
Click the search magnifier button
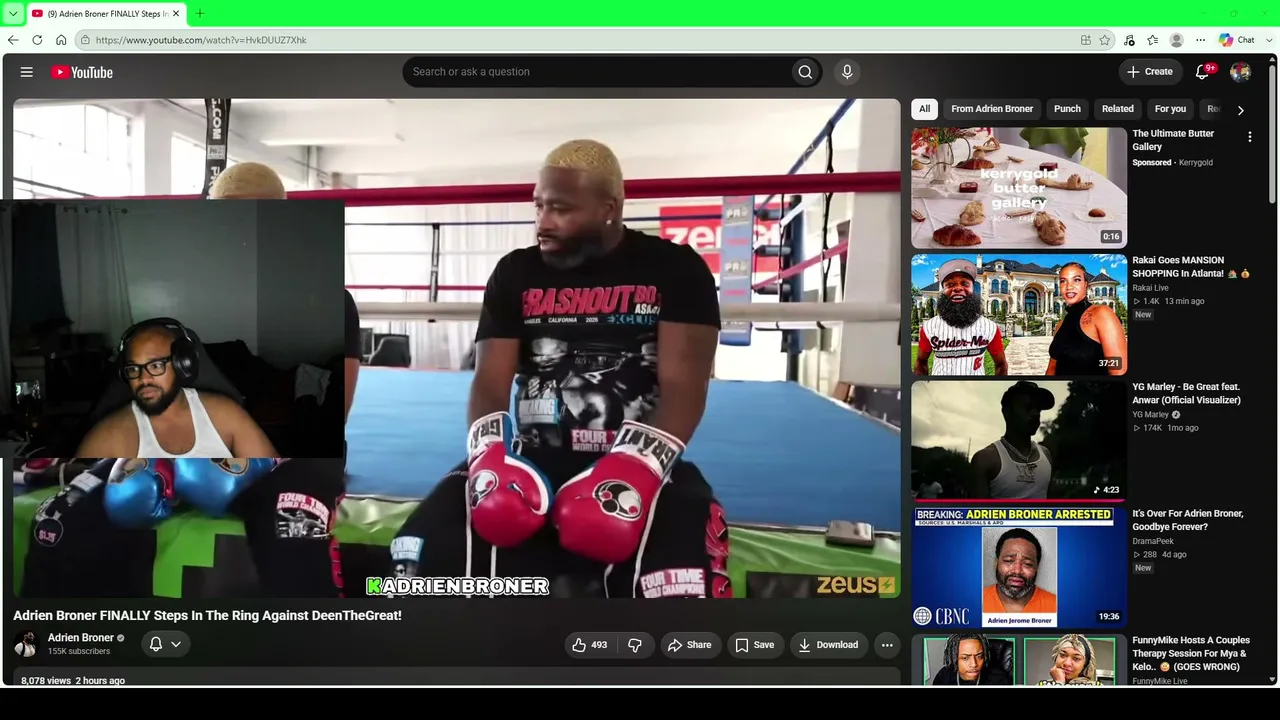coord(805,72)
